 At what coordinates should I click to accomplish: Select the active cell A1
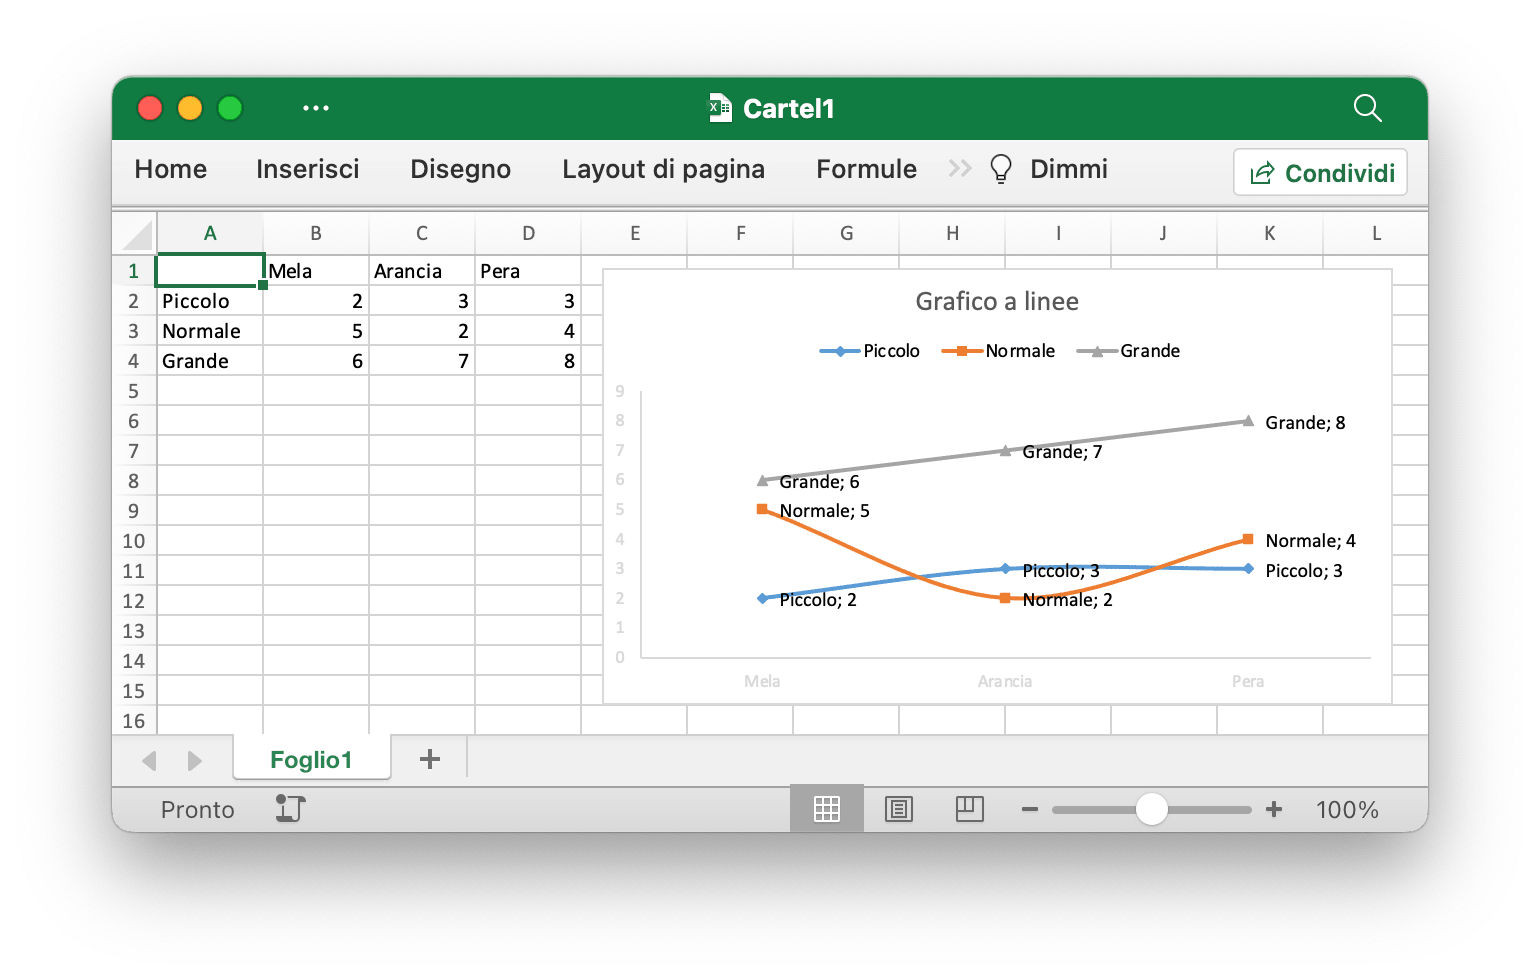click(210, 271)
